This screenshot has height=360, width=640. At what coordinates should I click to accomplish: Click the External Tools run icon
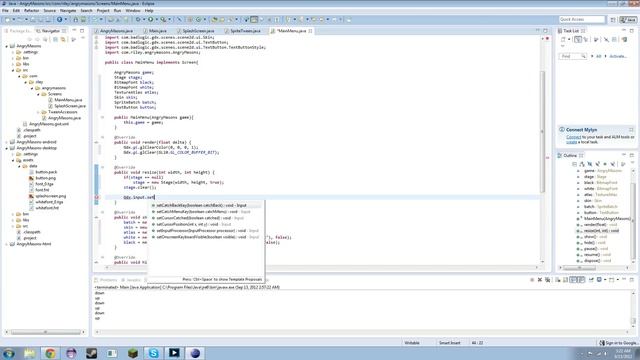tap(163, 20)
